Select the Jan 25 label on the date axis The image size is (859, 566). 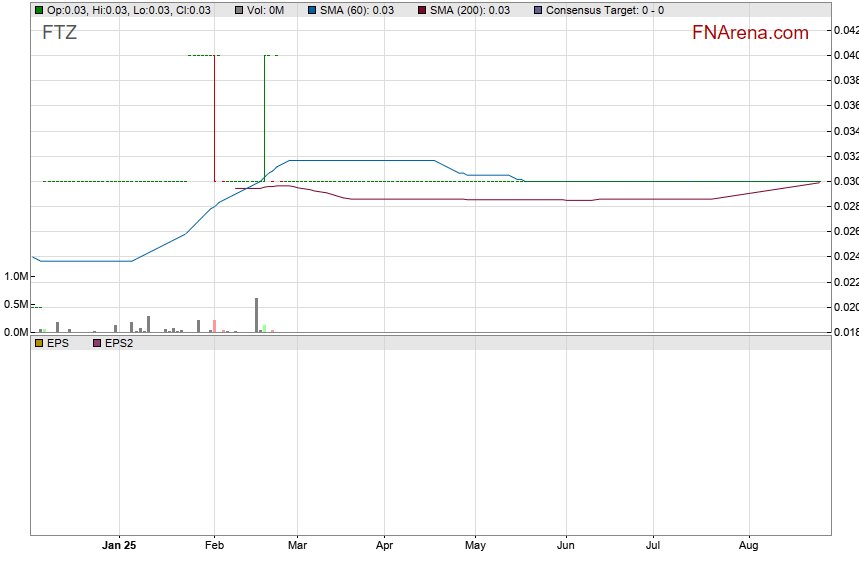click(119, 545)
